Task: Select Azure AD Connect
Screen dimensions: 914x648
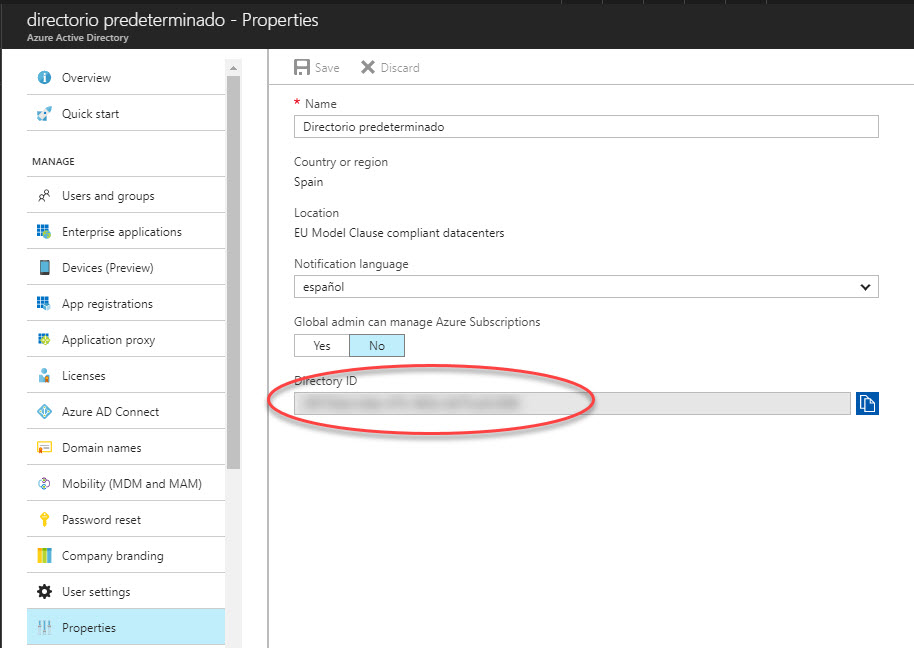Action: (126, 411)
